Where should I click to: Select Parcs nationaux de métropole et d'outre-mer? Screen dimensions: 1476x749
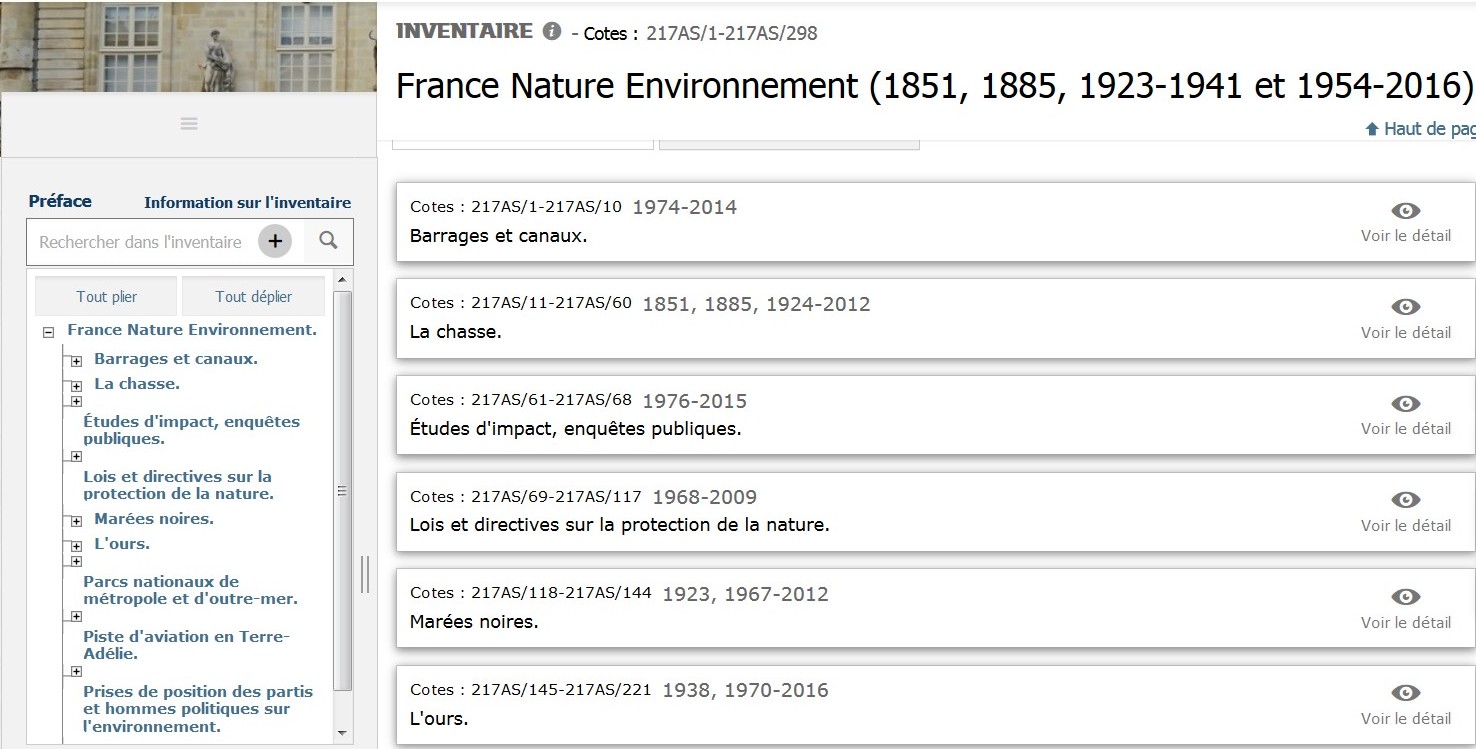[x=191, y=590]
